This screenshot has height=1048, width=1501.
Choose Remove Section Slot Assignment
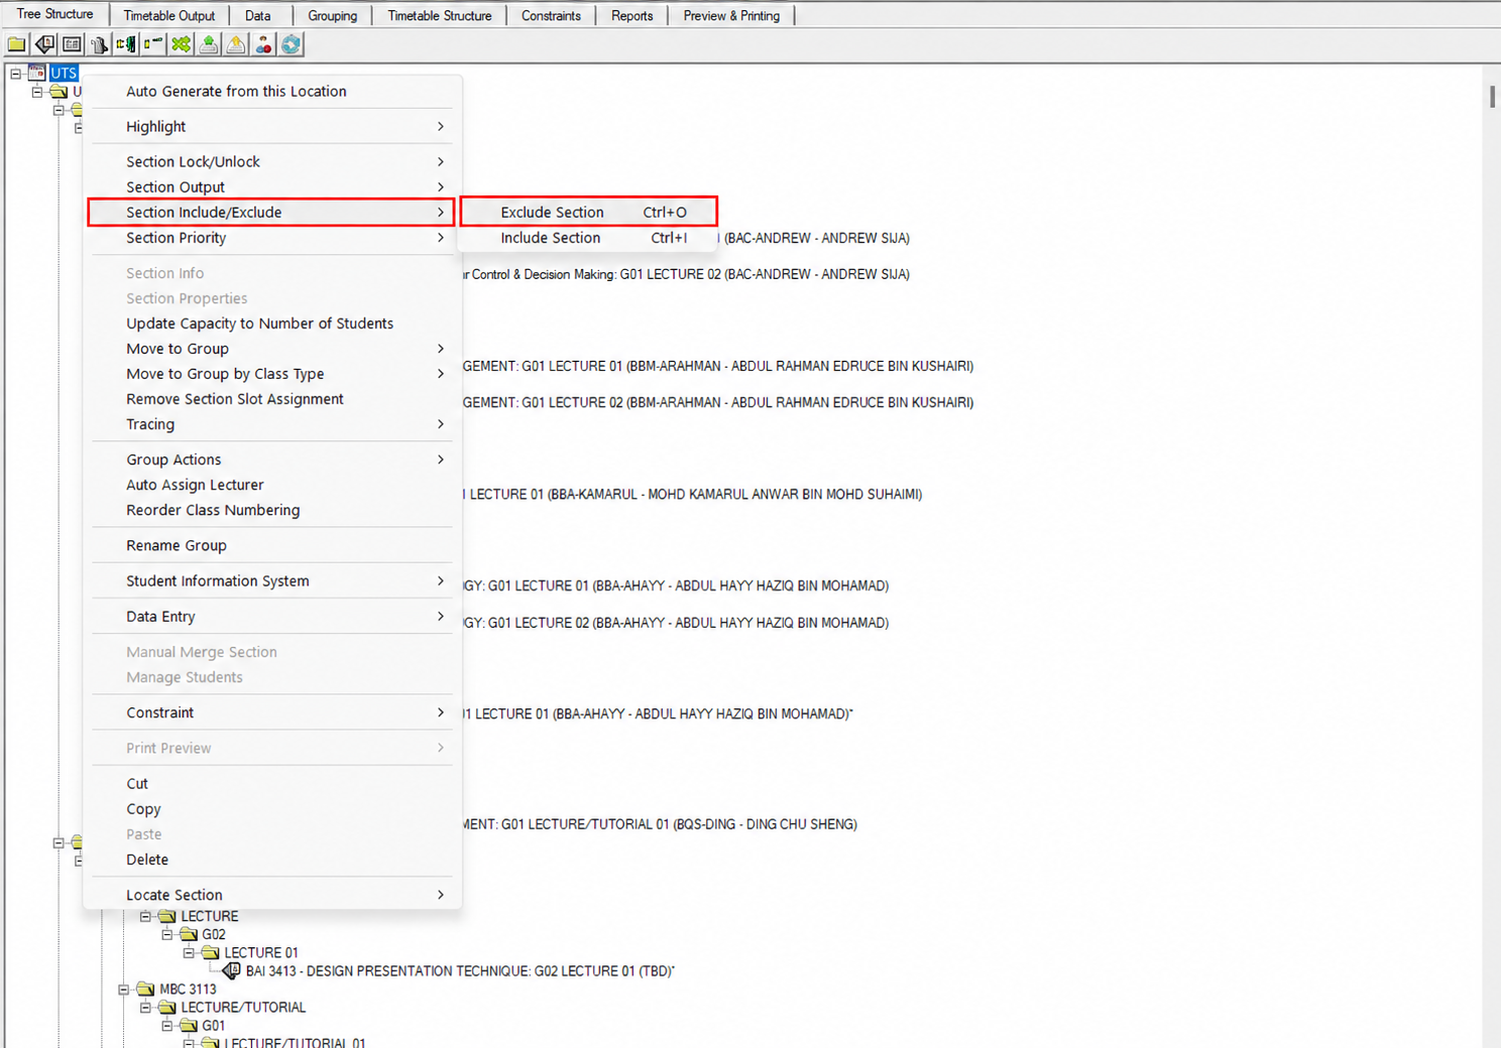(x=272, y=399)
